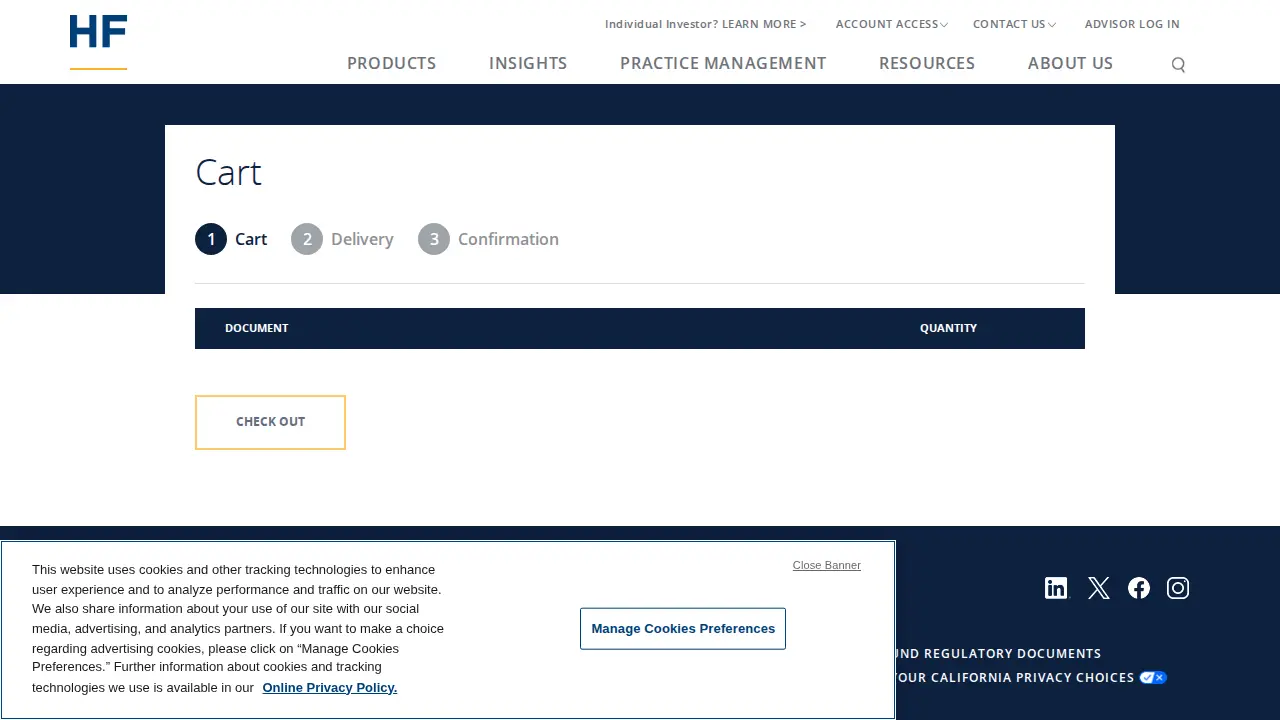Click the Document column header
This screenshot has width=1280, height=720.
(257, 328)
